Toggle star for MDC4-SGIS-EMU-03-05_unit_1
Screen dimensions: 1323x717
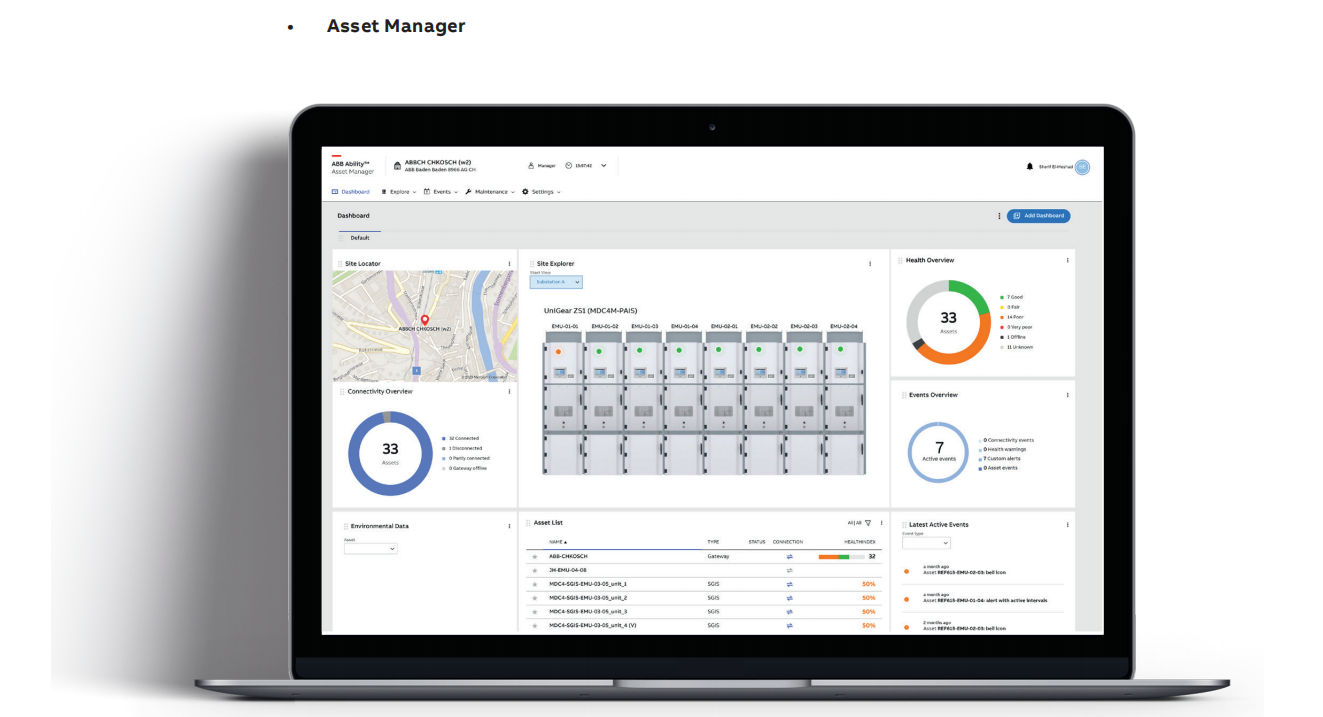click(535, 584)
